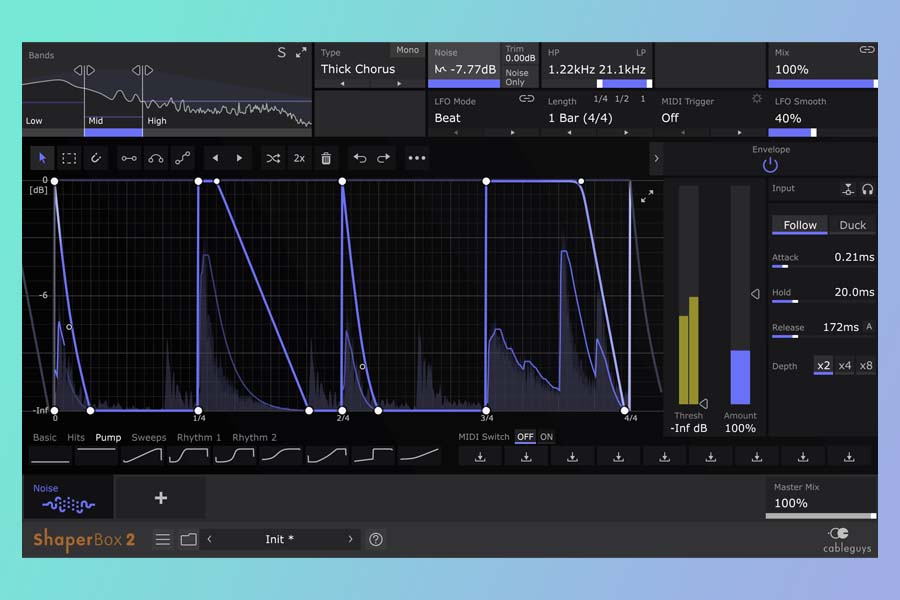Click the help question mark icon
This screenshot has width=900, height=600.
(x=376, y=539)
